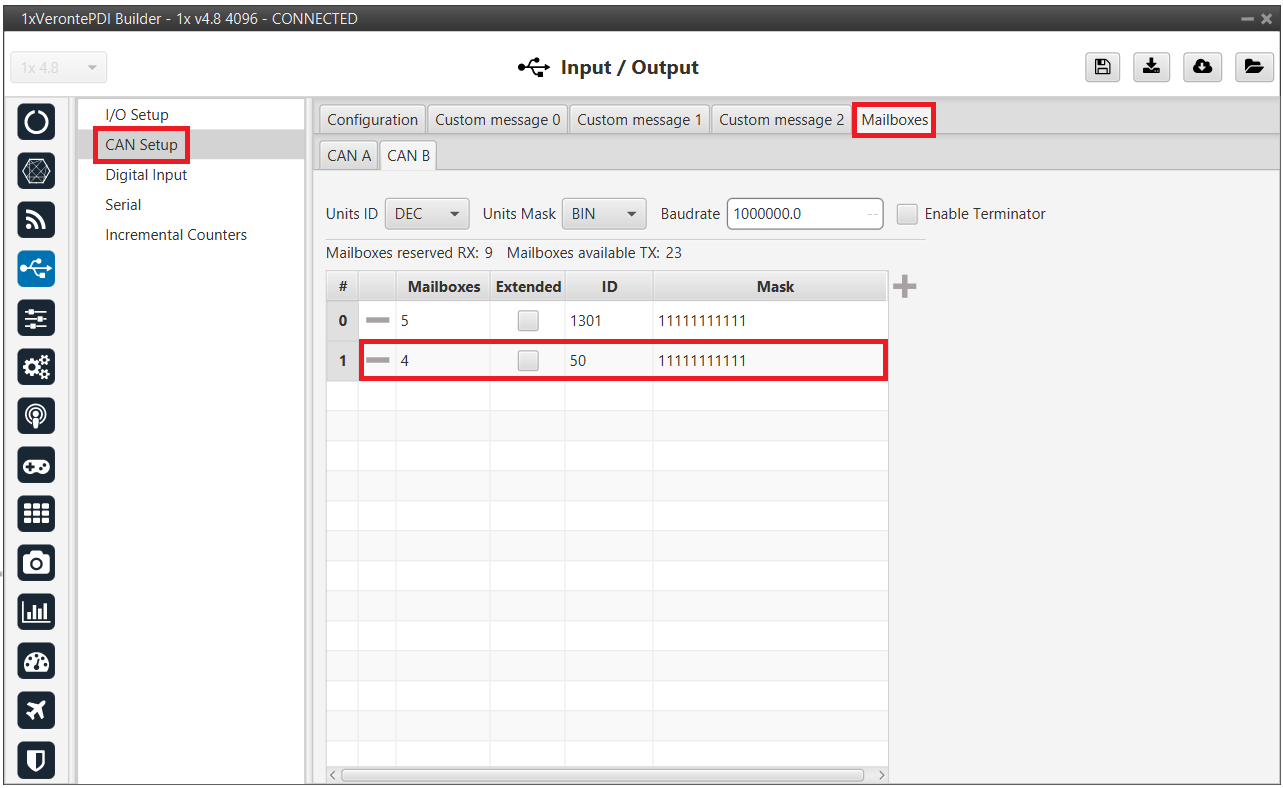
Task: Select the airplane icon in sidebar
Action: tap(37, 710)
